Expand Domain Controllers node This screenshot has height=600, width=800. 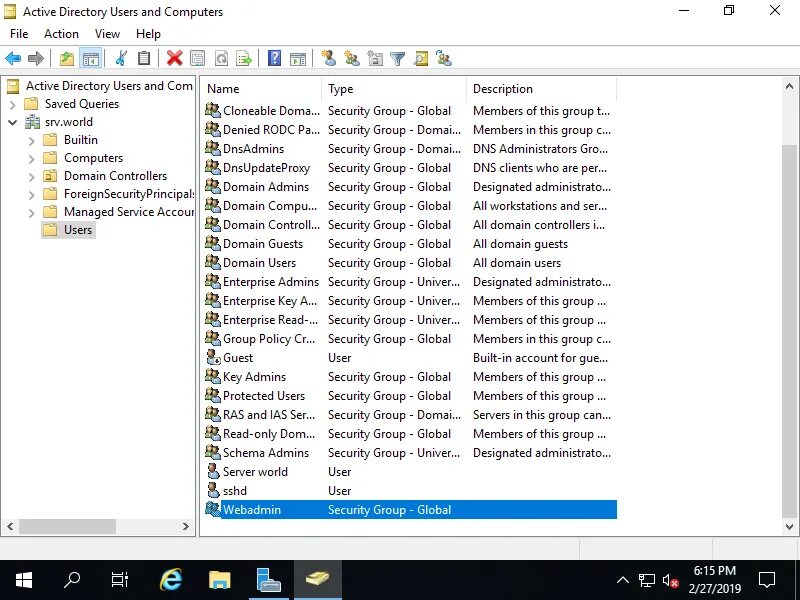pos(32,177)
